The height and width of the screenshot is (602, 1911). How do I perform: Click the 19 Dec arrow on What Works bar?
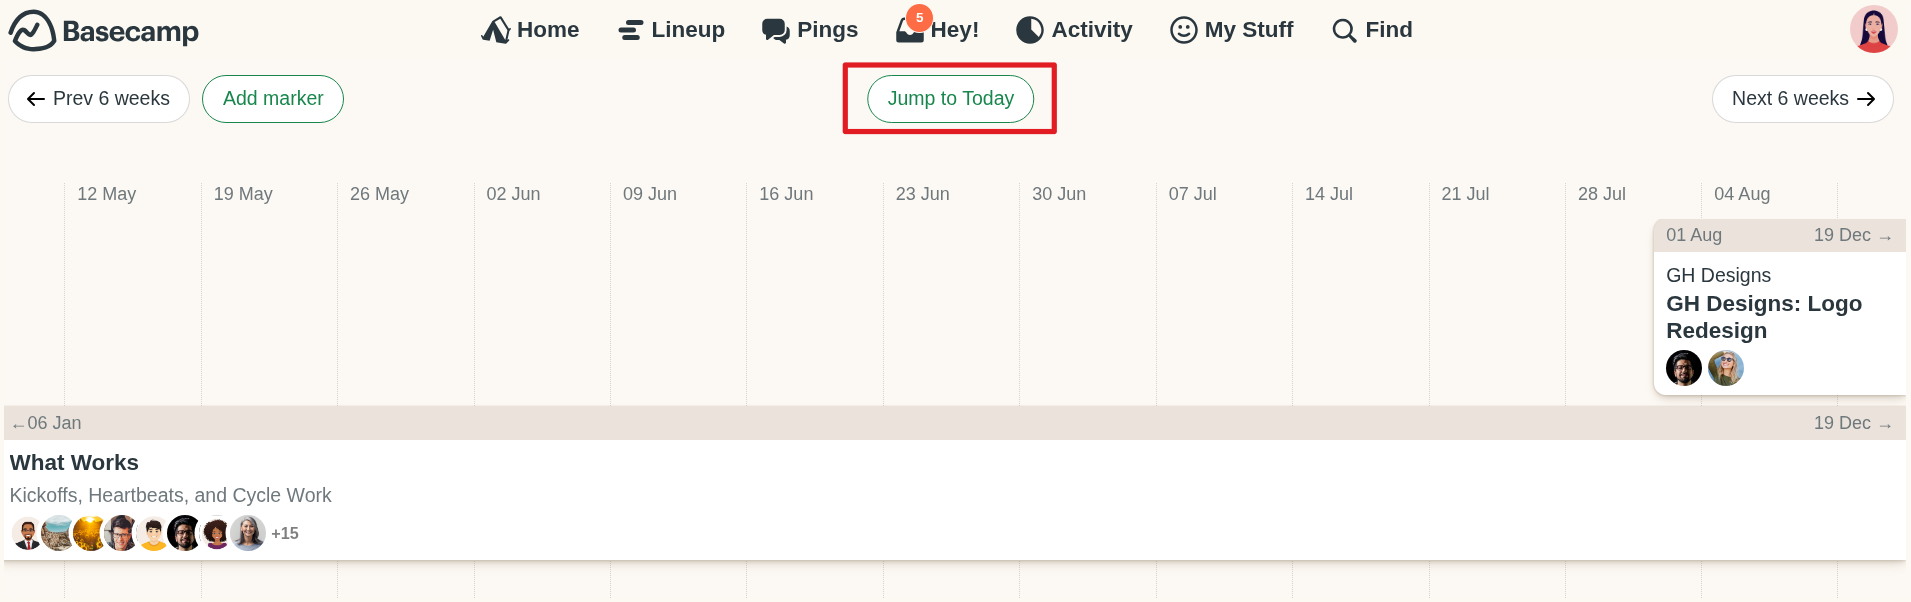point(1852,422)
